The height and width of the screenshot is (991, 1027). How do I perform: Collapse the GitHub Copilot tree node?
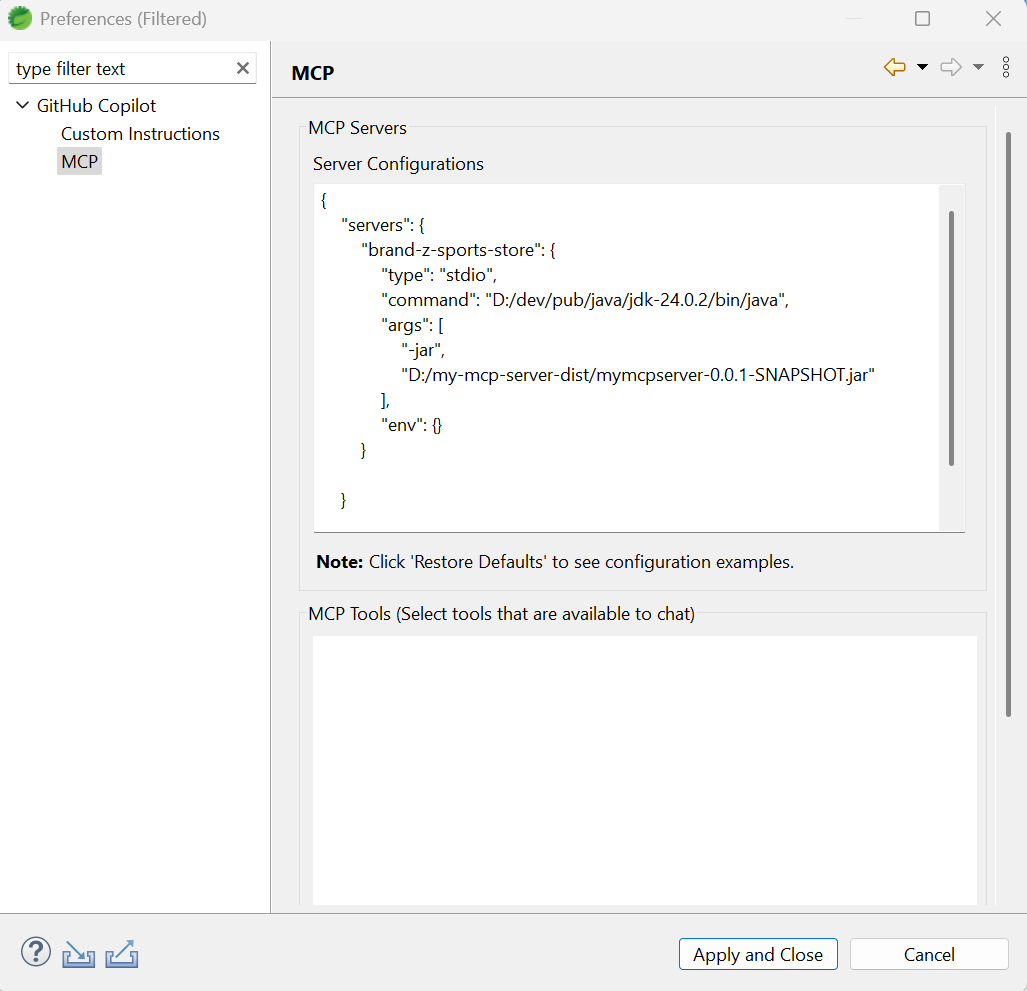pyautogui.click(x=22, y=105)
